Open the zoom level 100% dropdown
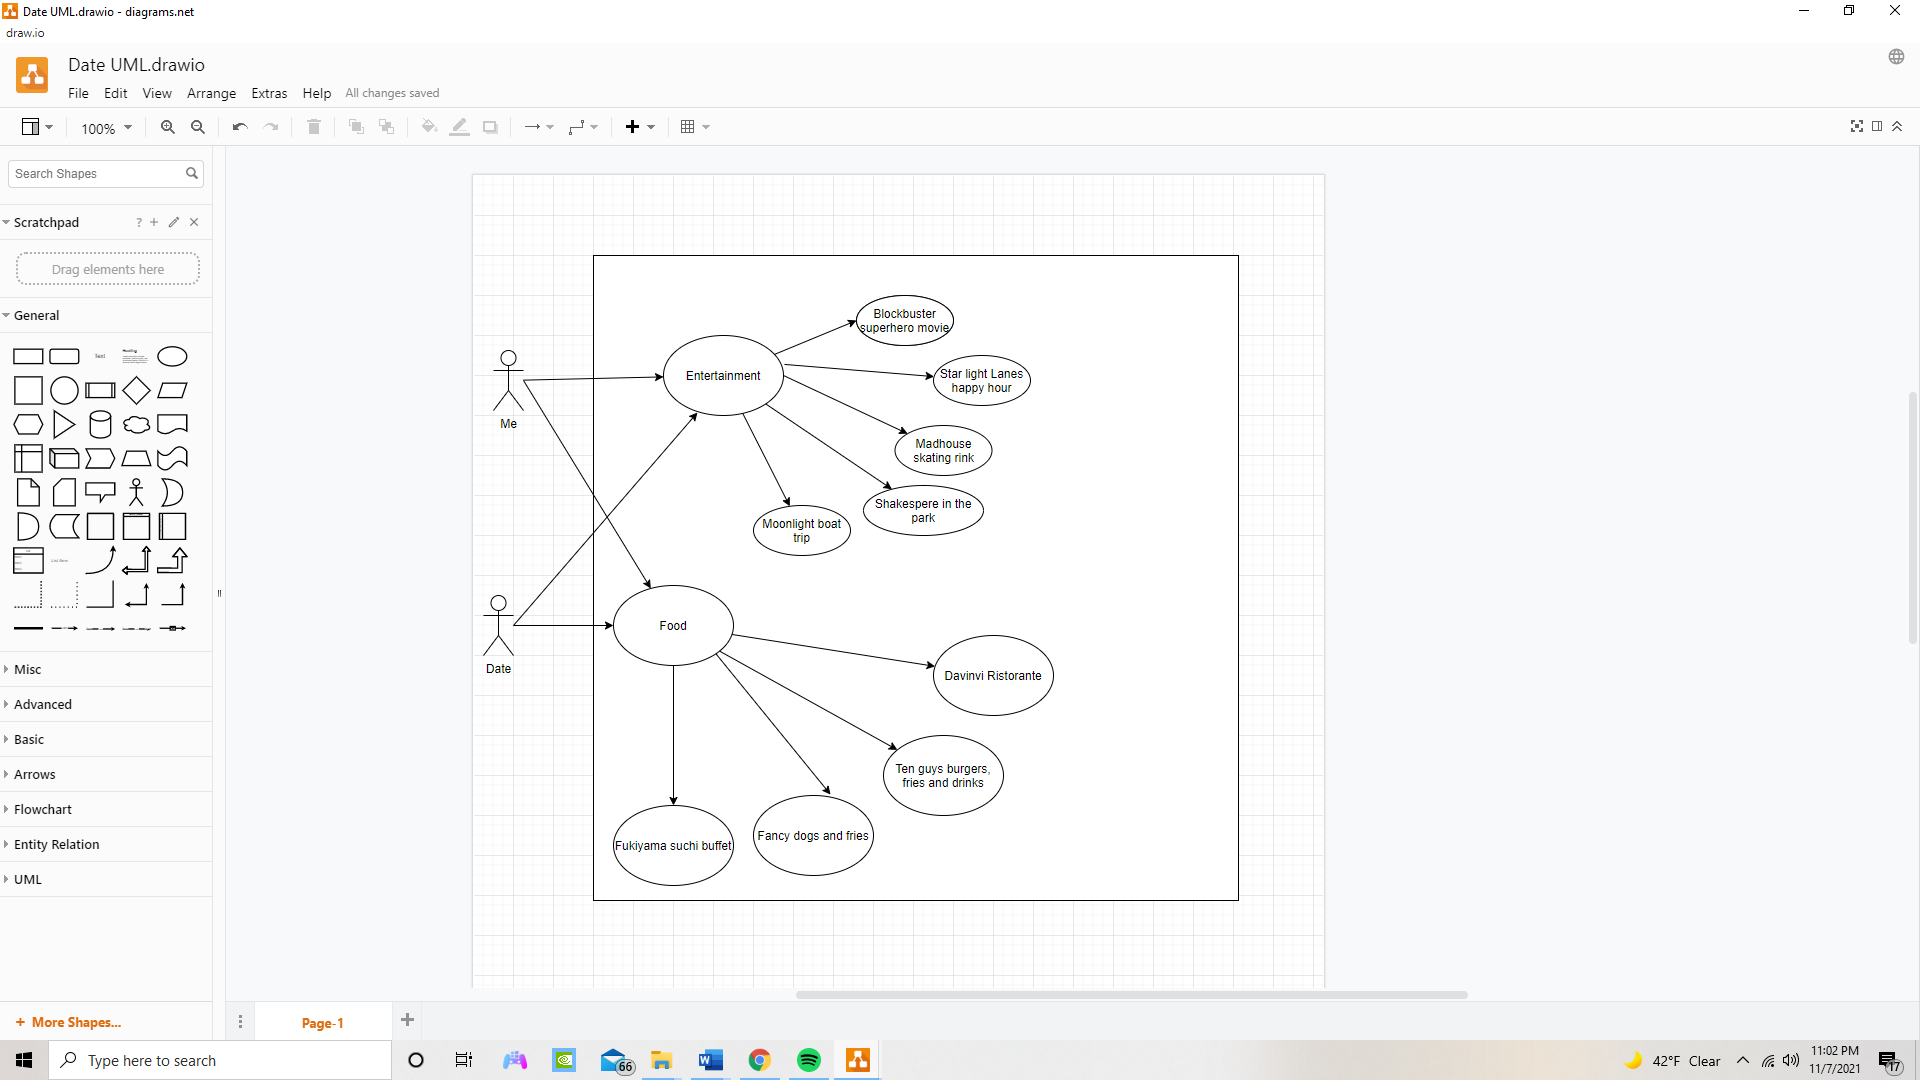Image resolution: width=1920 pixels, height=1080 pixels. pyautogui.click(x=106, y=128)
